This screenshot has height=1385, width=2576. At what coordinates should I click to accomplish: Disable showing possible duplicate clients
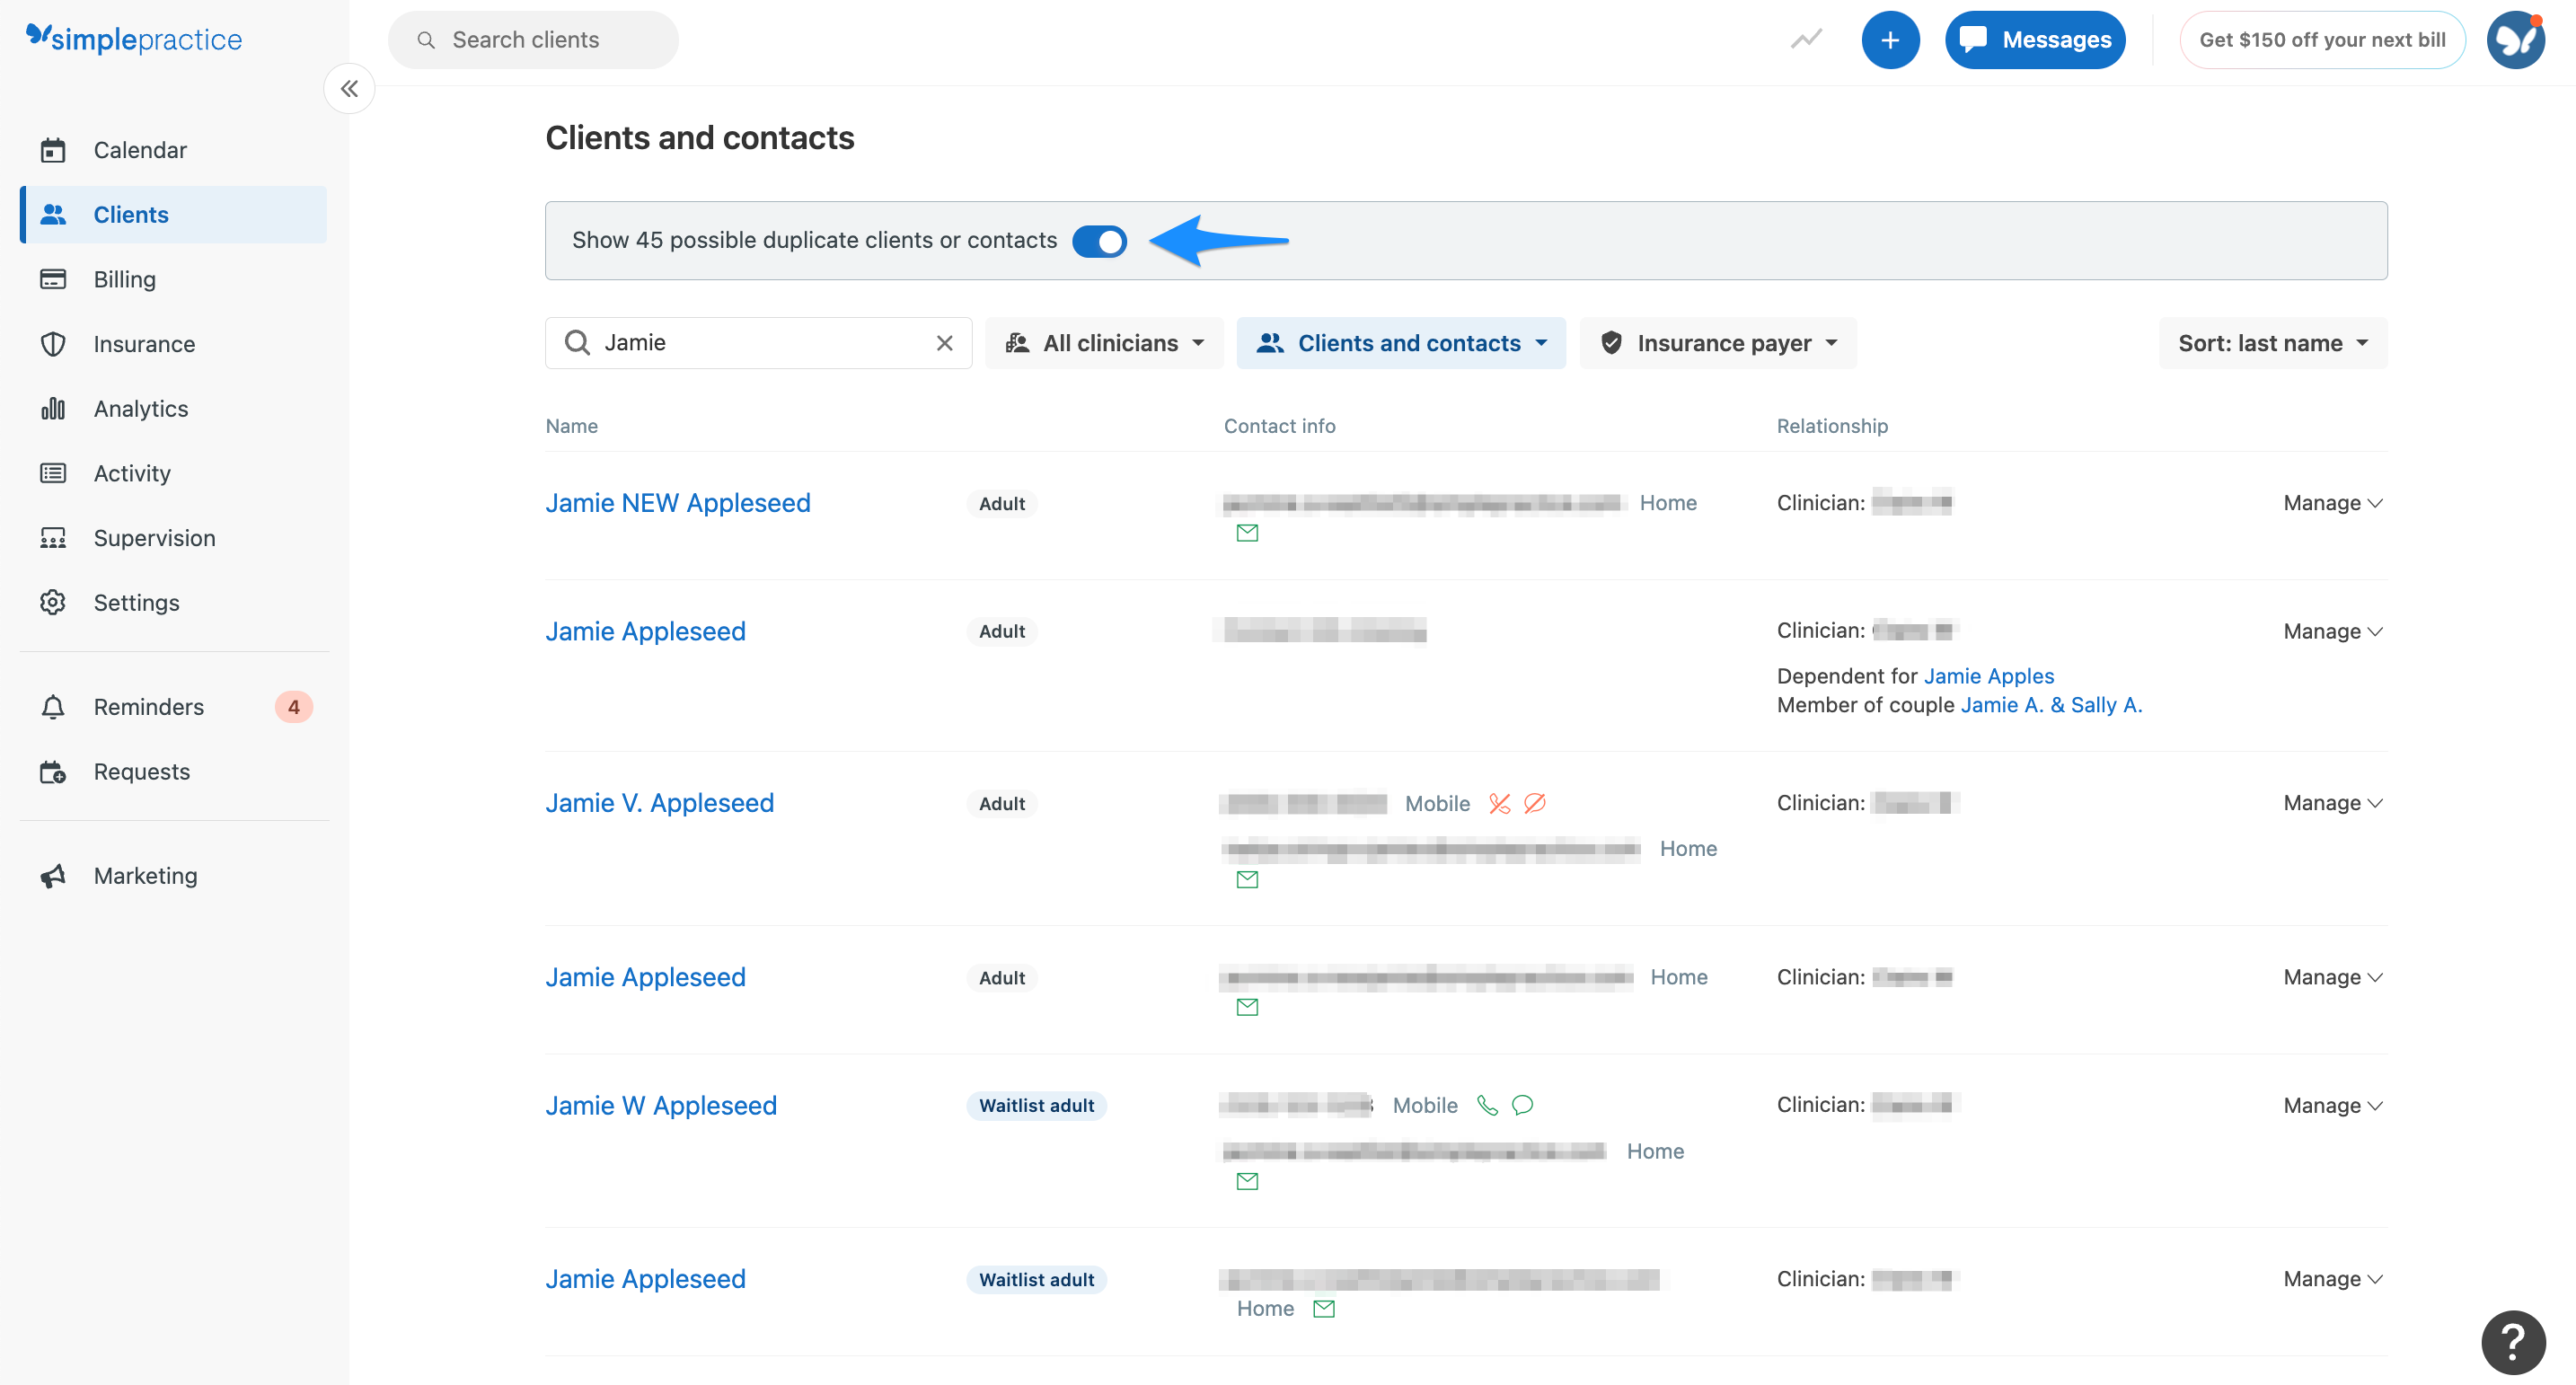tap(1099, 241)
